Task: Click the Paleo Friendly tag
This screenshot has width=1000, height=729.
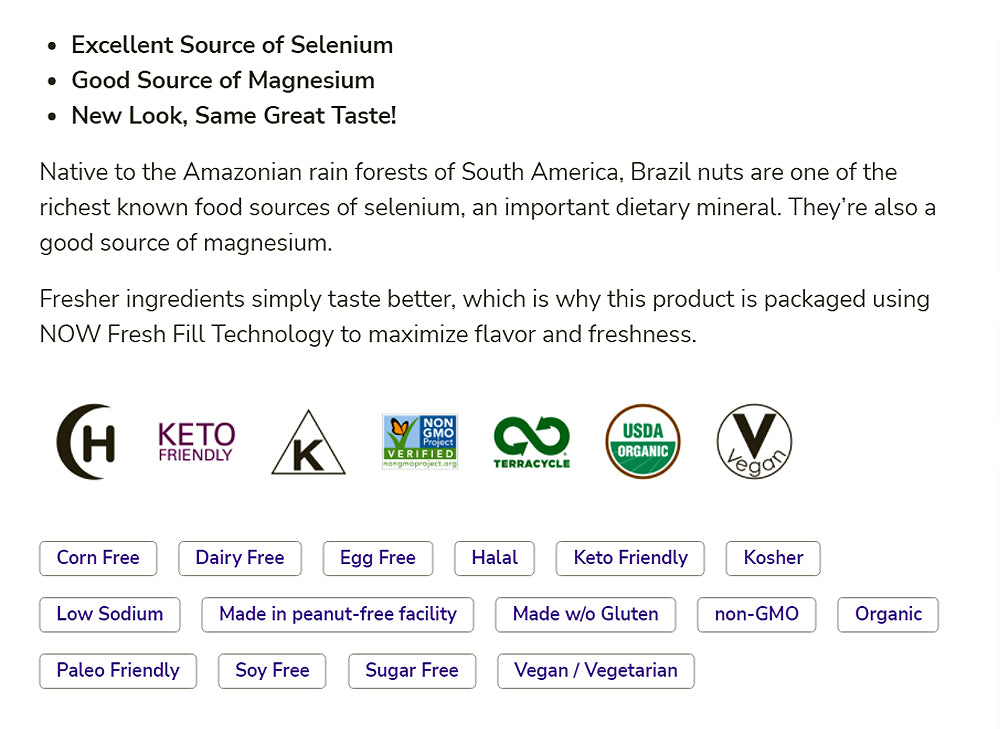Action: [118, 670]
